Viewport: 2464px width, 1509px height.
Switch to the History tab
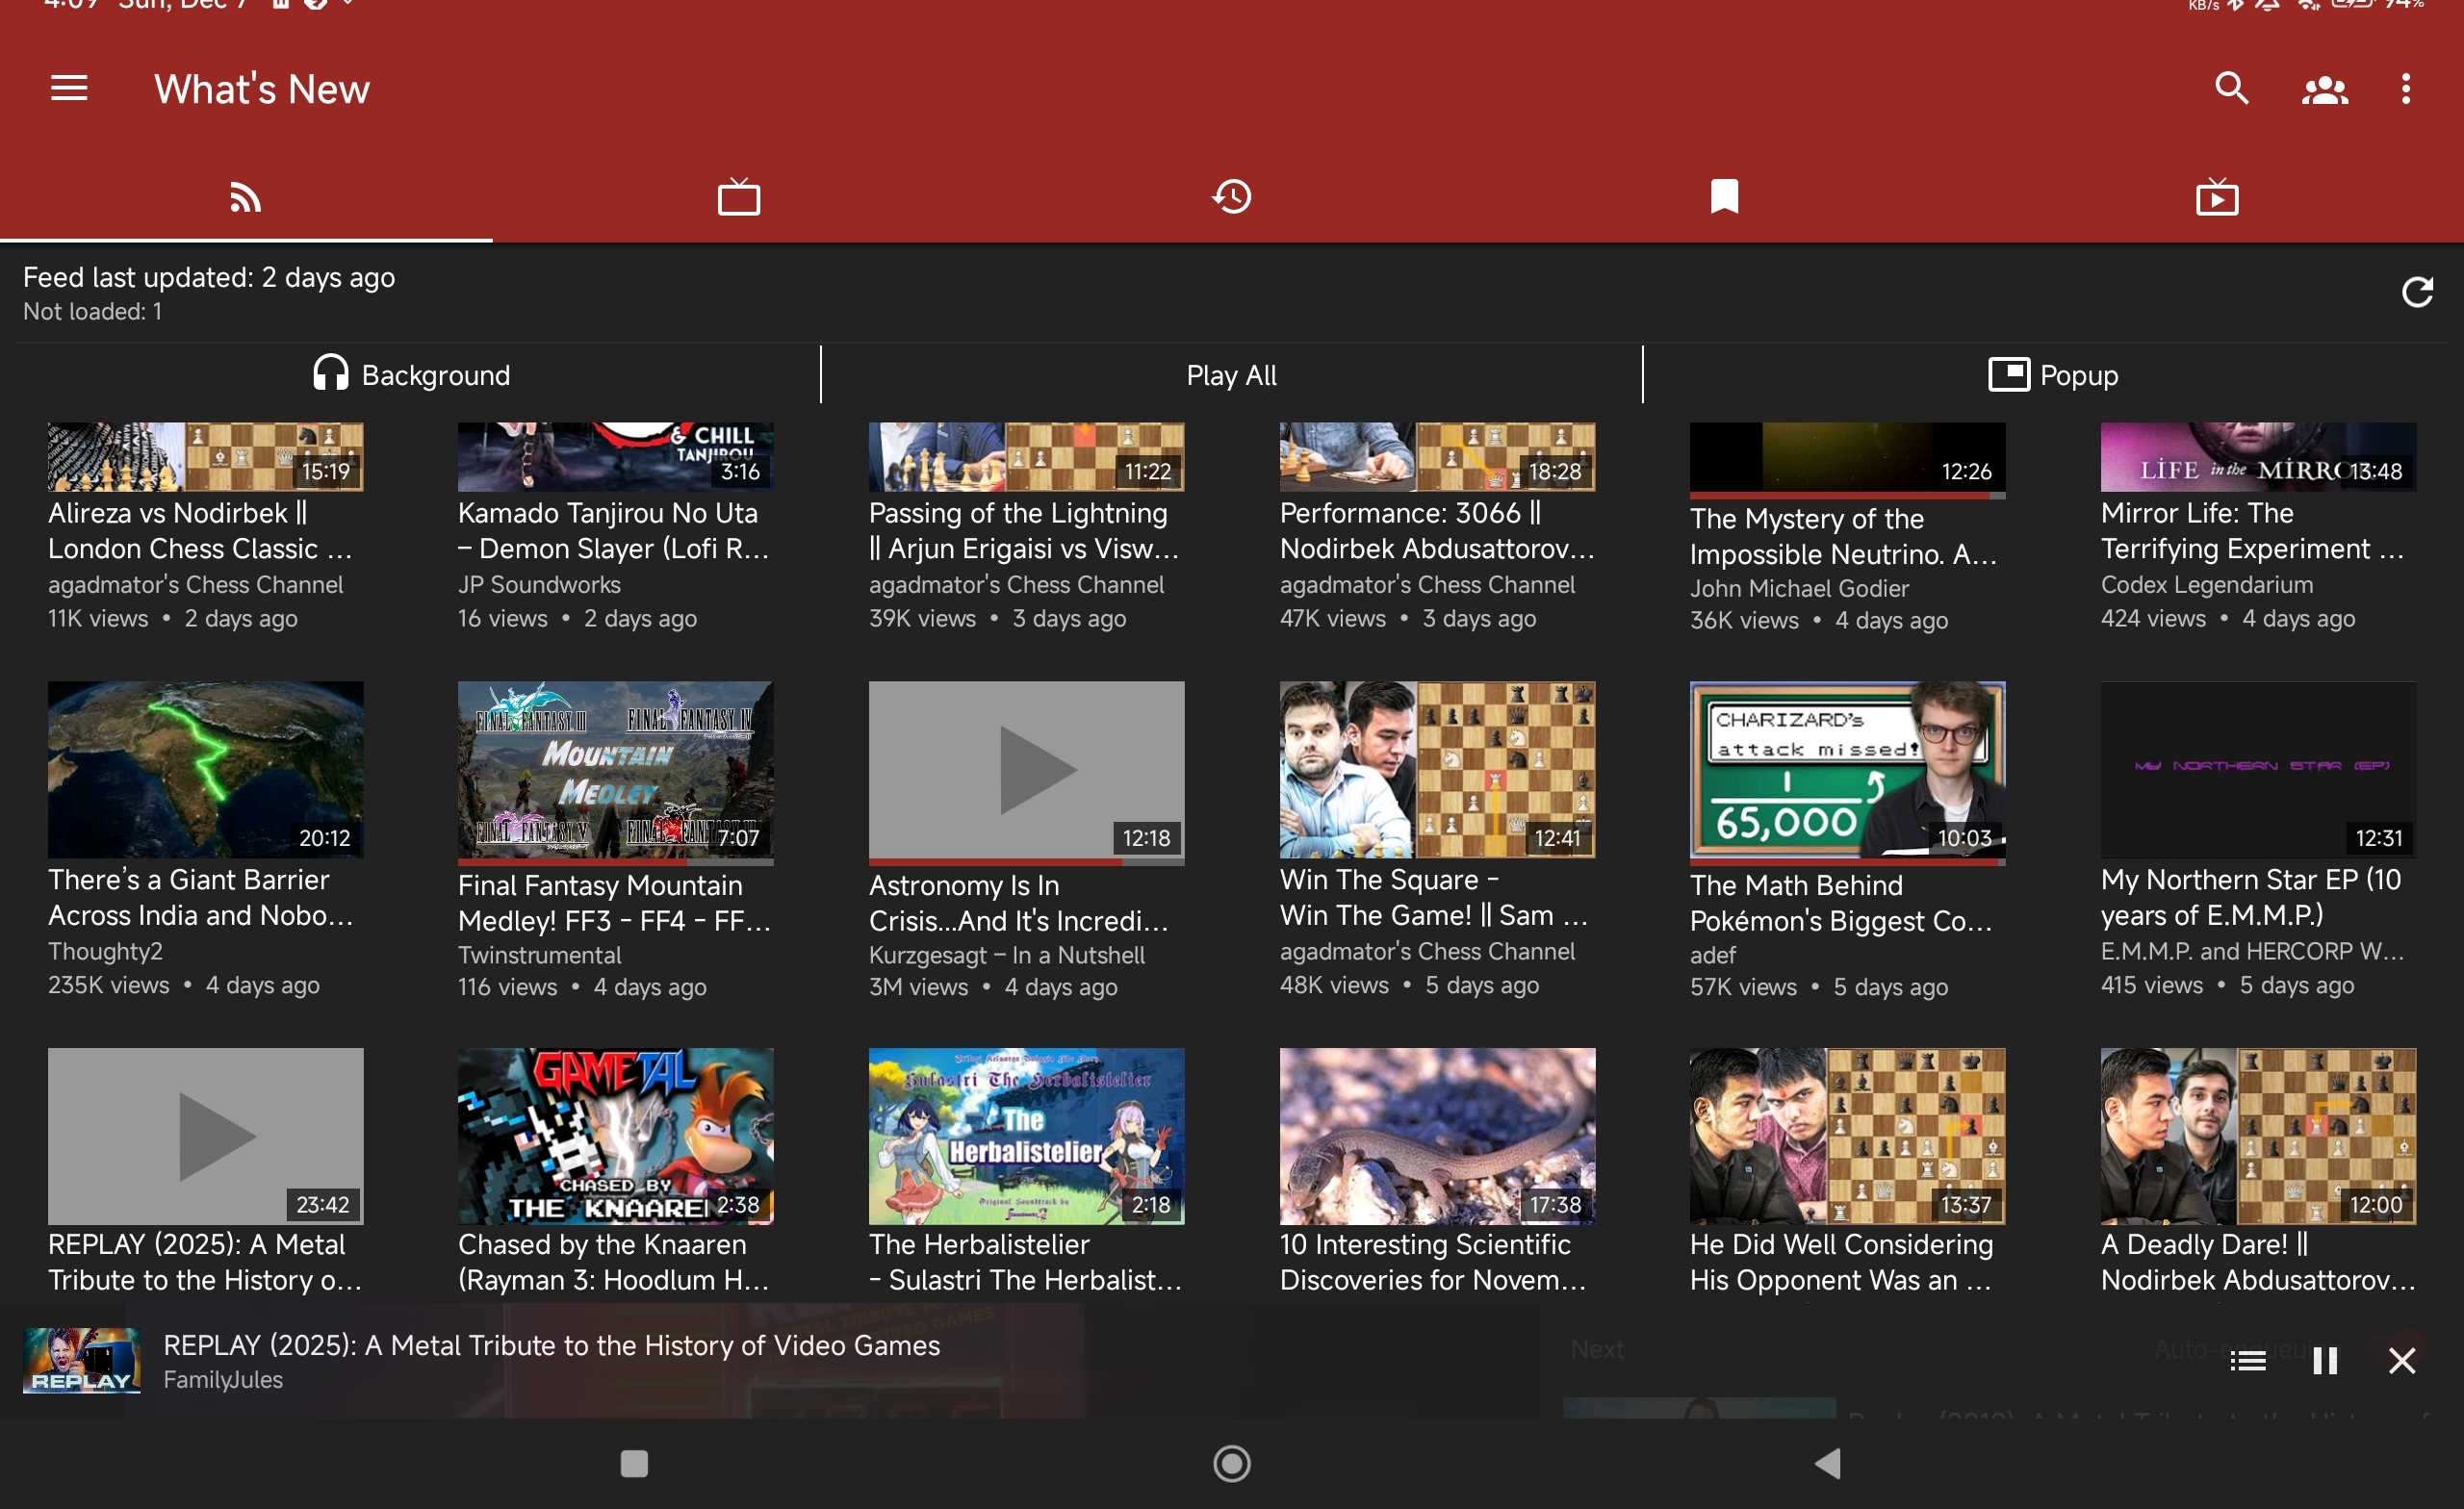coord(1231,197)
